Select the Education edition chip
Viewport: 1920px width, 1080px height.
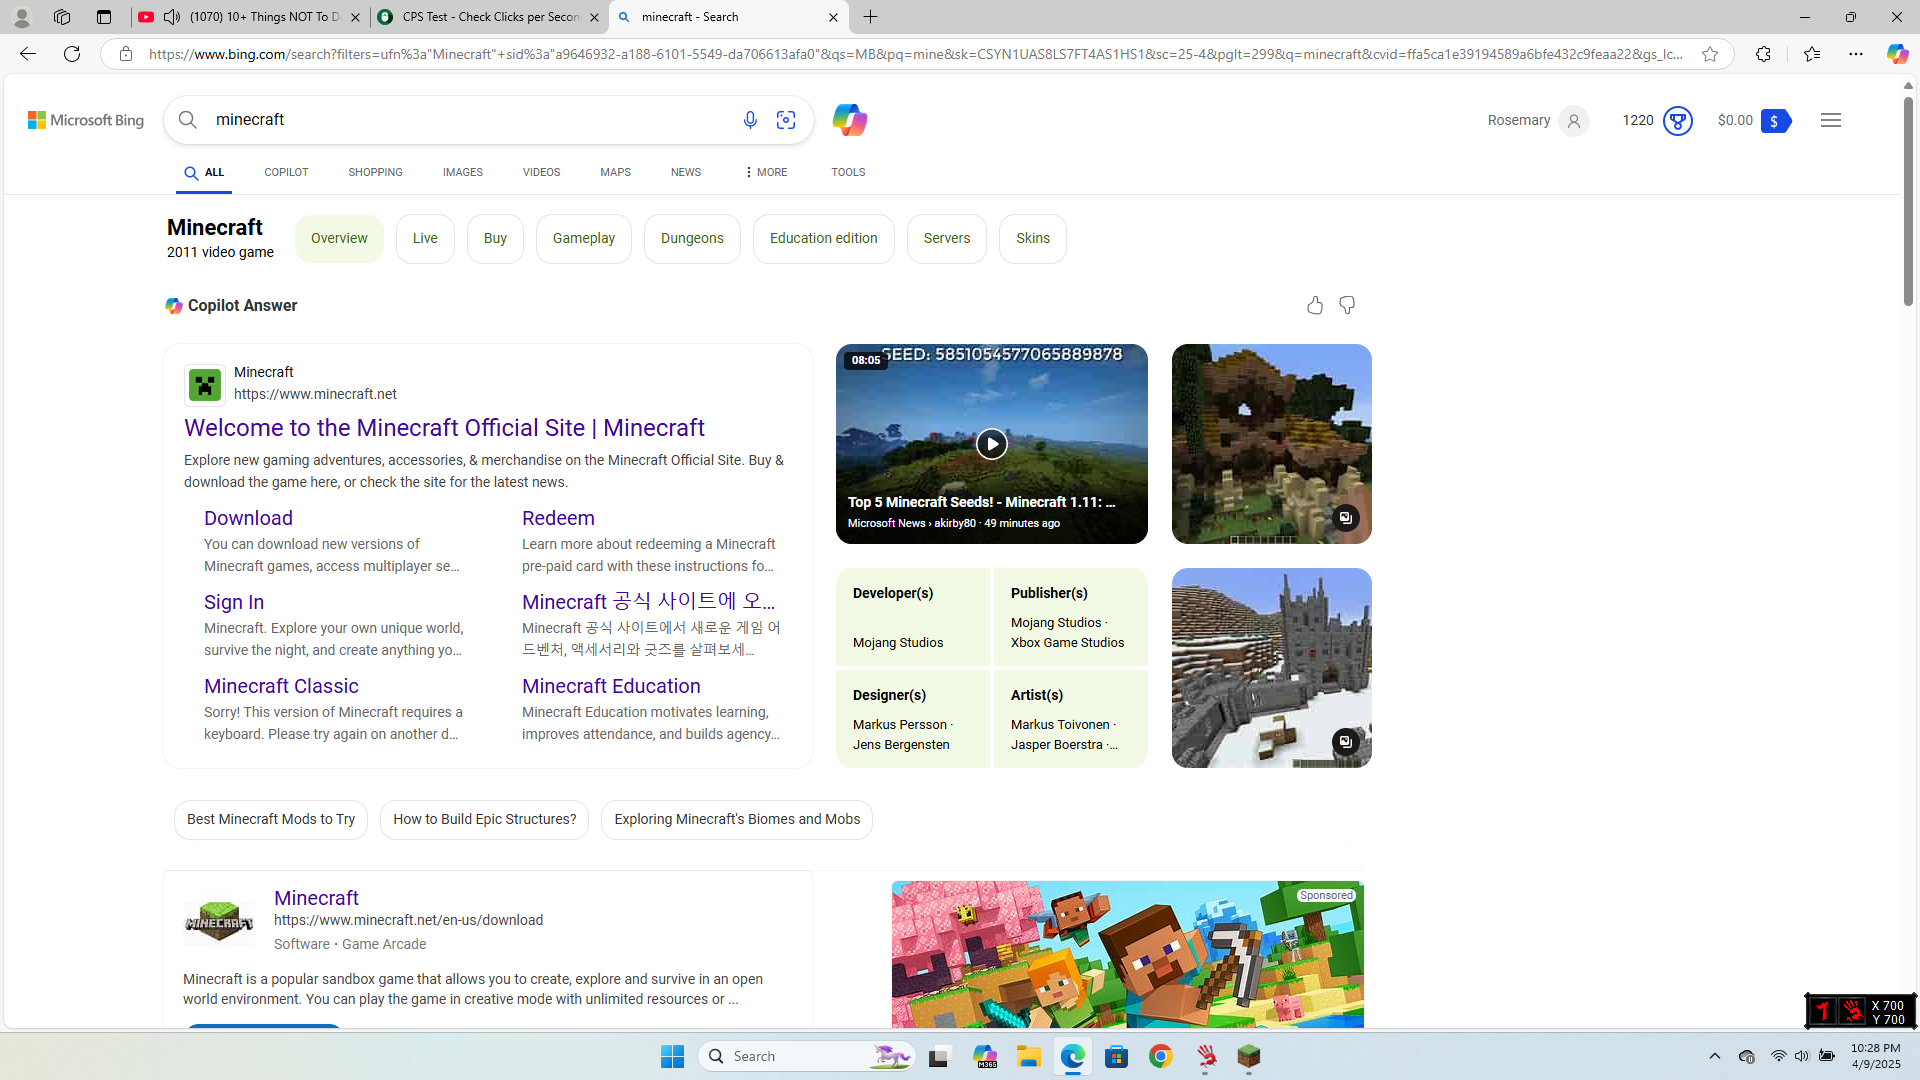coord(824,239)
